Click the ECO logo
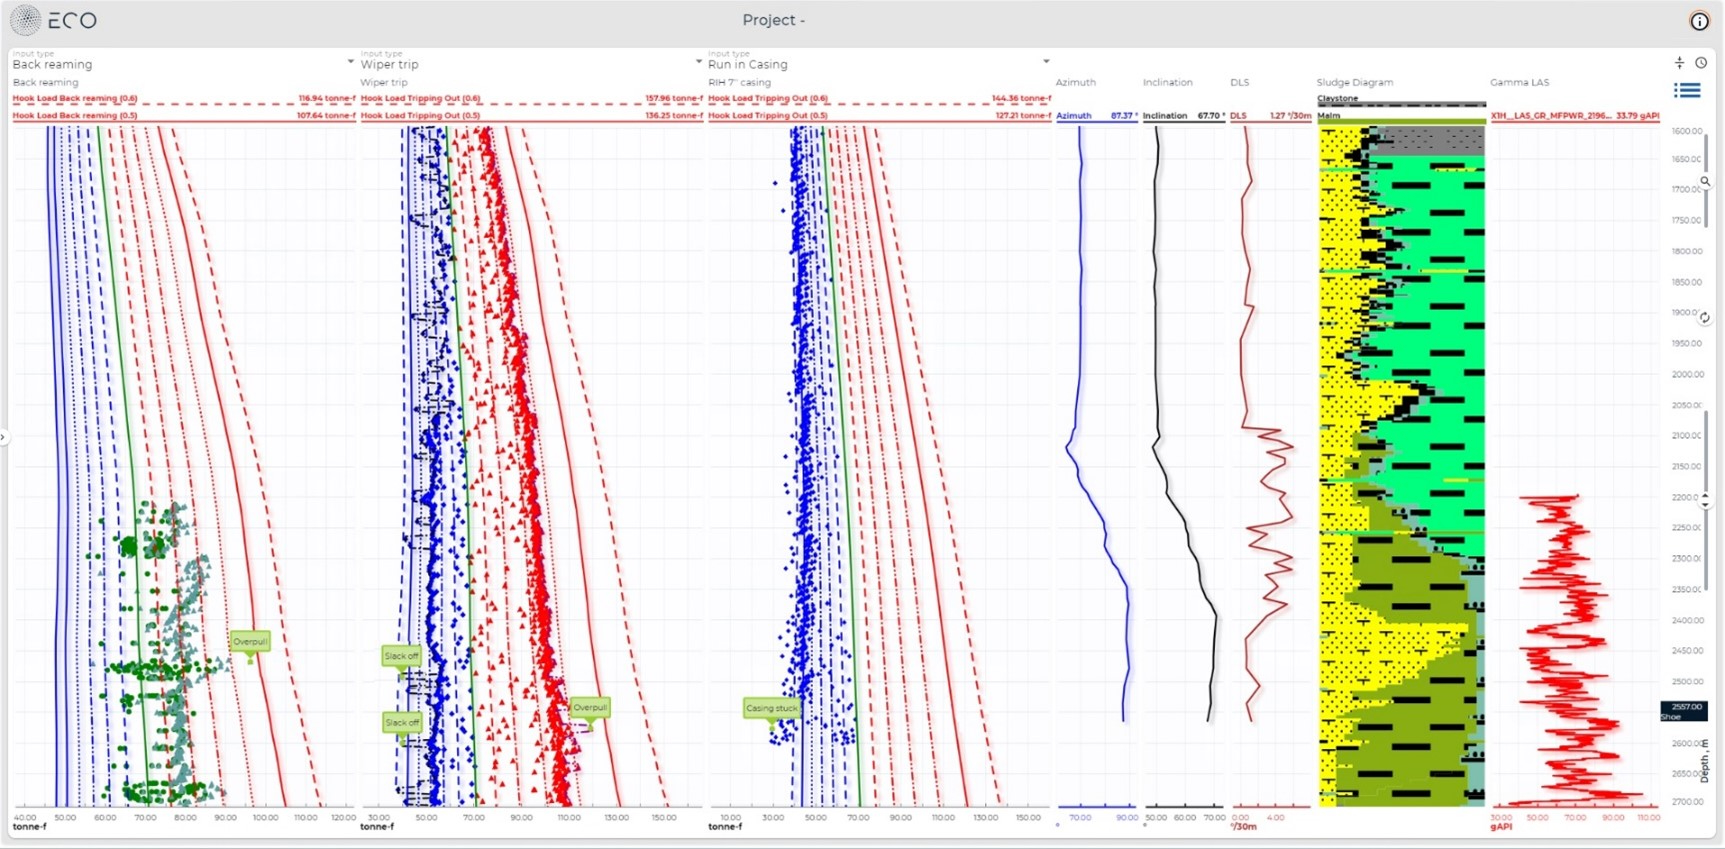 (54, 20)
